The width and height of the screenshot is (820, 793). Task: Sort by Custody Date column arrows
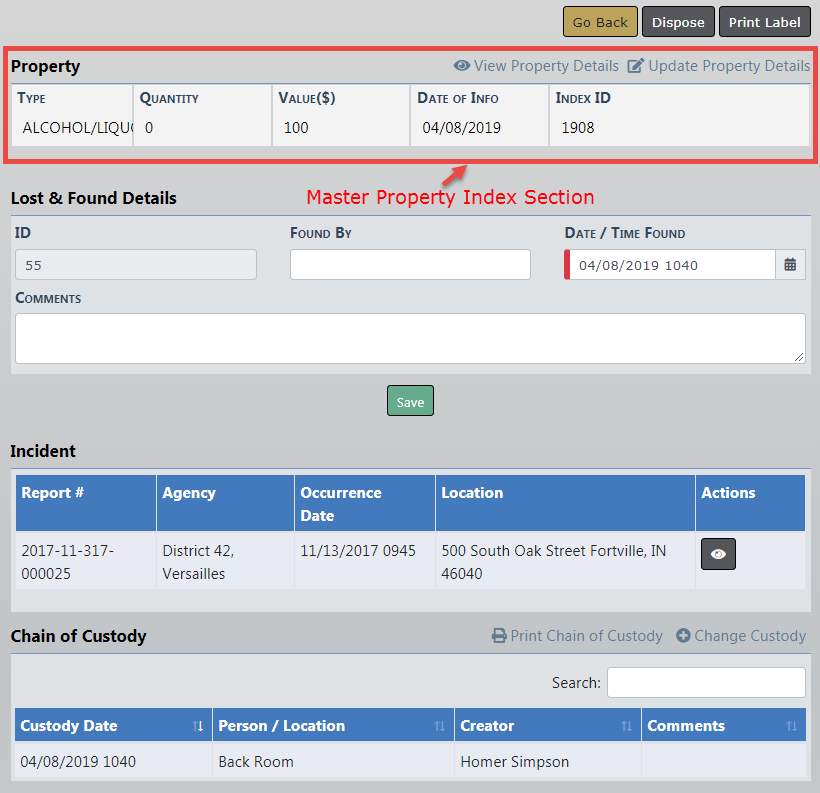click(198, 726)
